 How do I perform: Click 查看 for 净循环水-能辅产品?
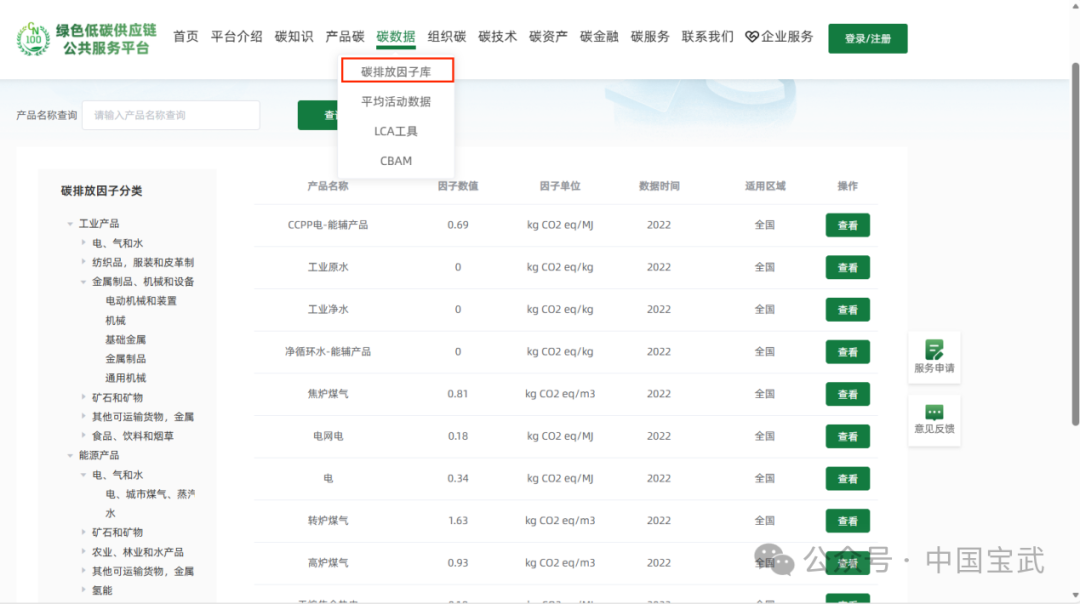(x=847, y=352)
